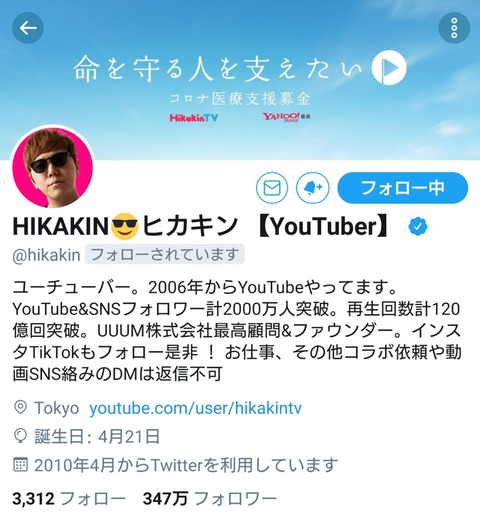This screenshot has height=527, width=480.
Task: Go back using the arrow icon
Action: (28, 28)
